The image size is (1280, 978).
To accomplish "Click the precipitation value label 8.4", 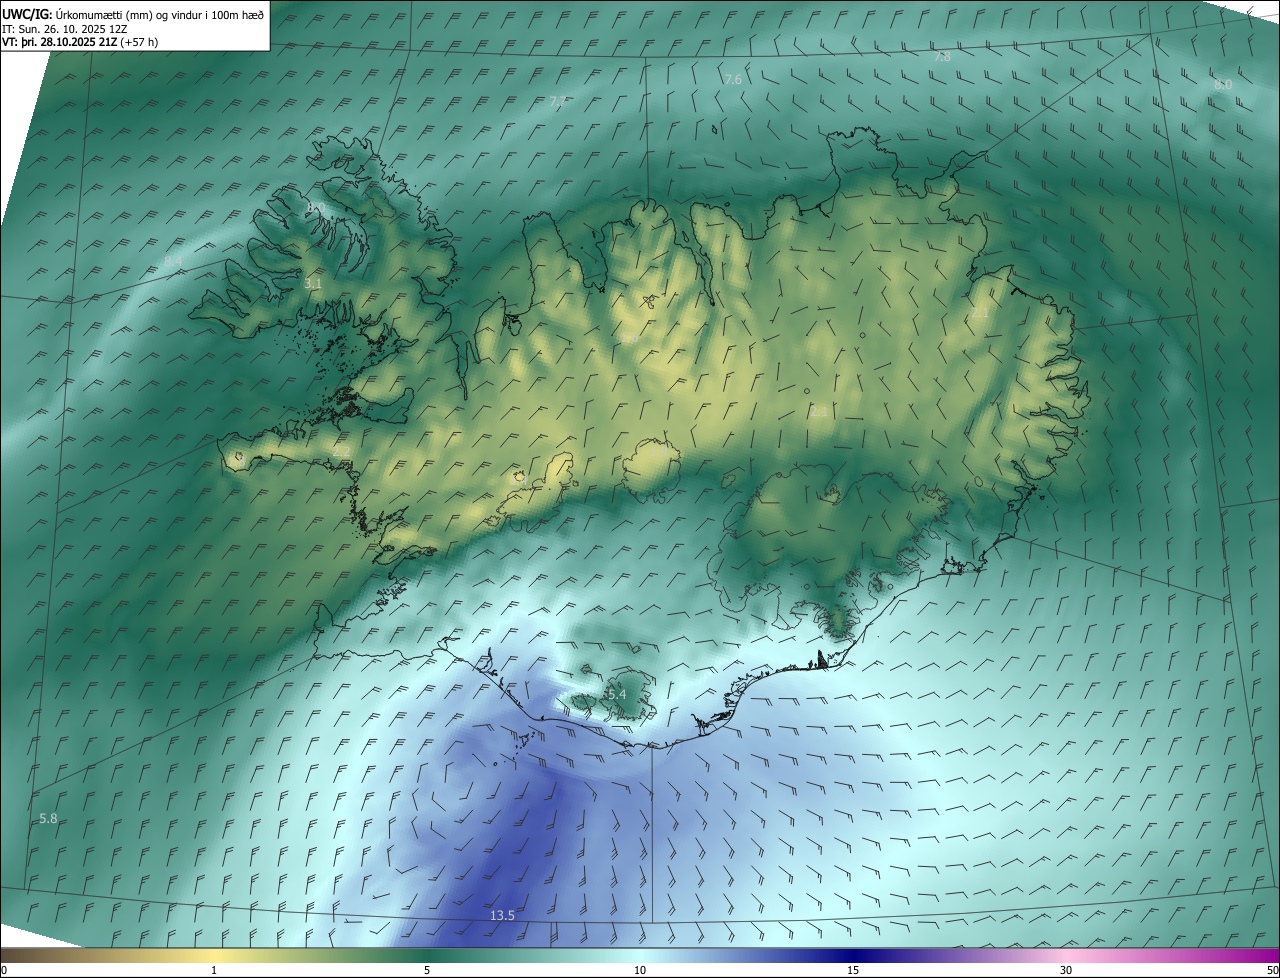I will [x=174, y=261].
